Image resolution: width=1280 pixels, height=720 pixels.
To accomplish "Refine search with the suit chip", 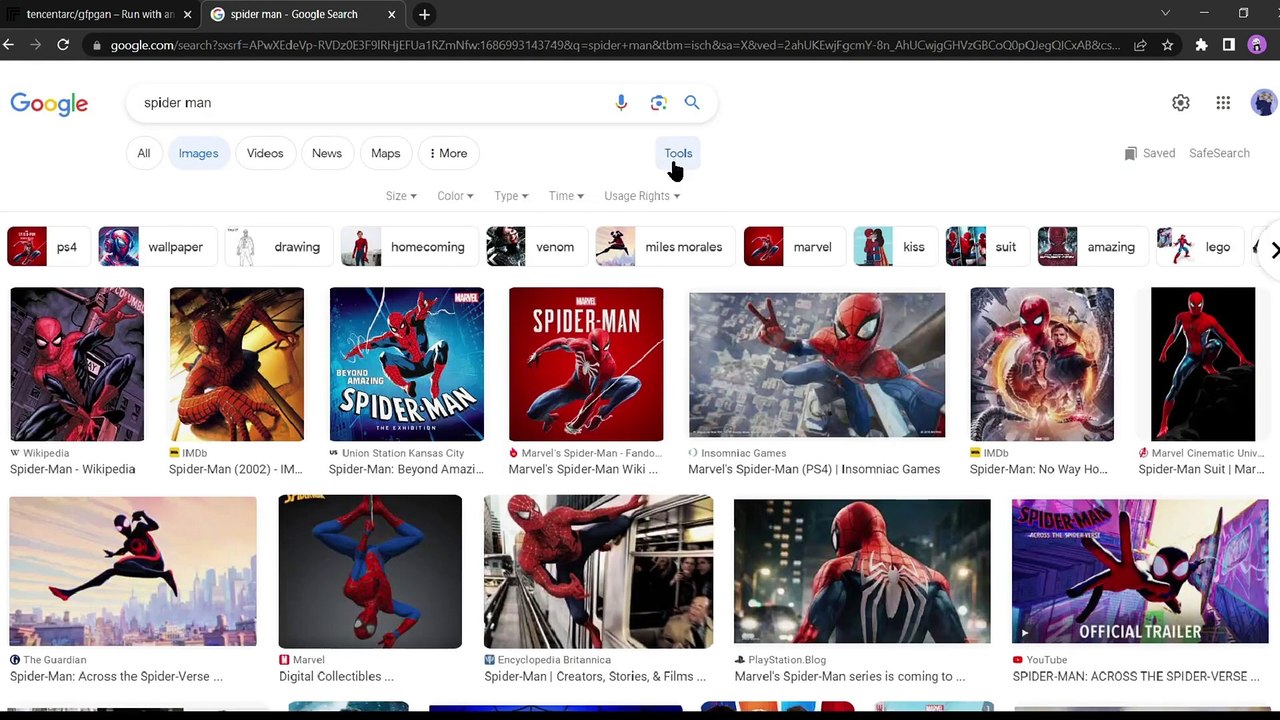I will (986, 247).
